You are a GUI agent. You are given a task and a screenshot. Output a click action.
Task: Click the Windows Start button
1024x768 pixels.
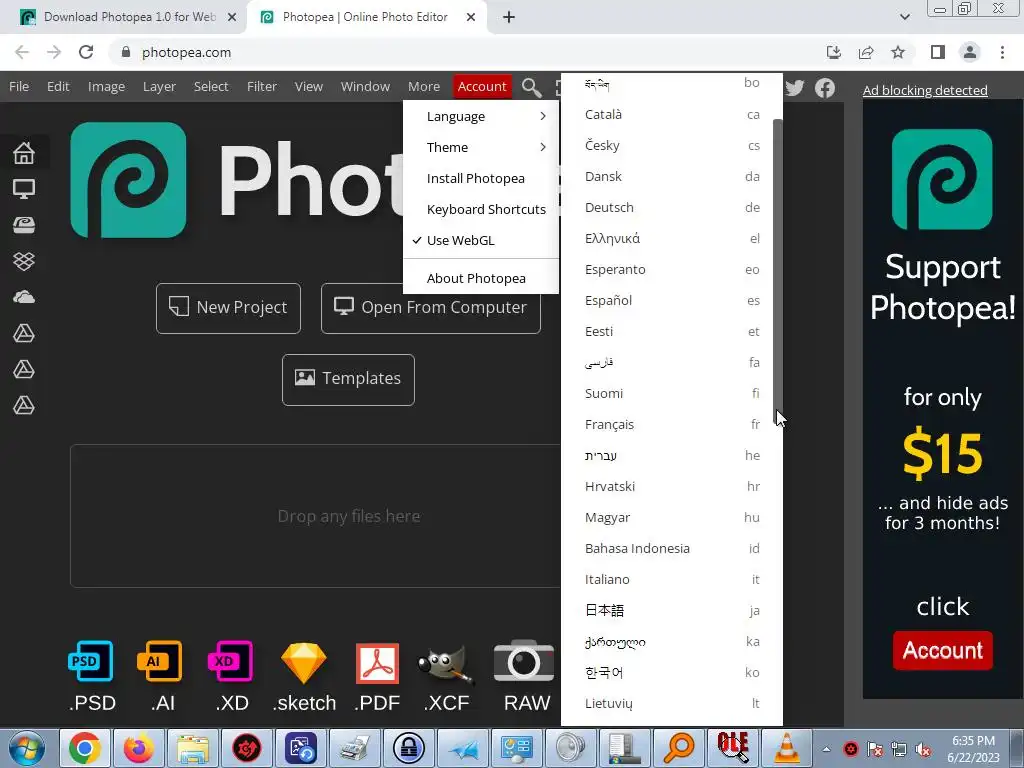click(26, 748)
